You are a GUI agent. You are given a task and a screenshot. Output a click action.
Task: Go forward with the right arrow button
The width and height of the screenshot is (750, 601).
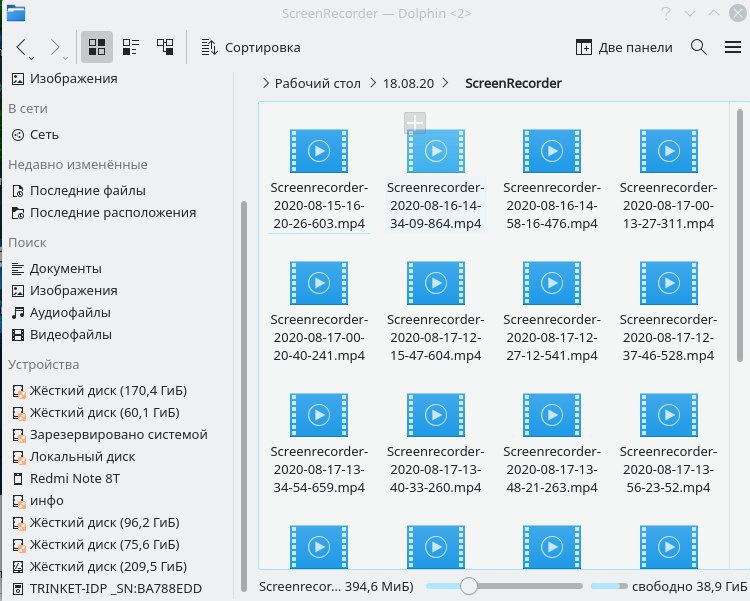pyautogui.click(x=55, y=47)
